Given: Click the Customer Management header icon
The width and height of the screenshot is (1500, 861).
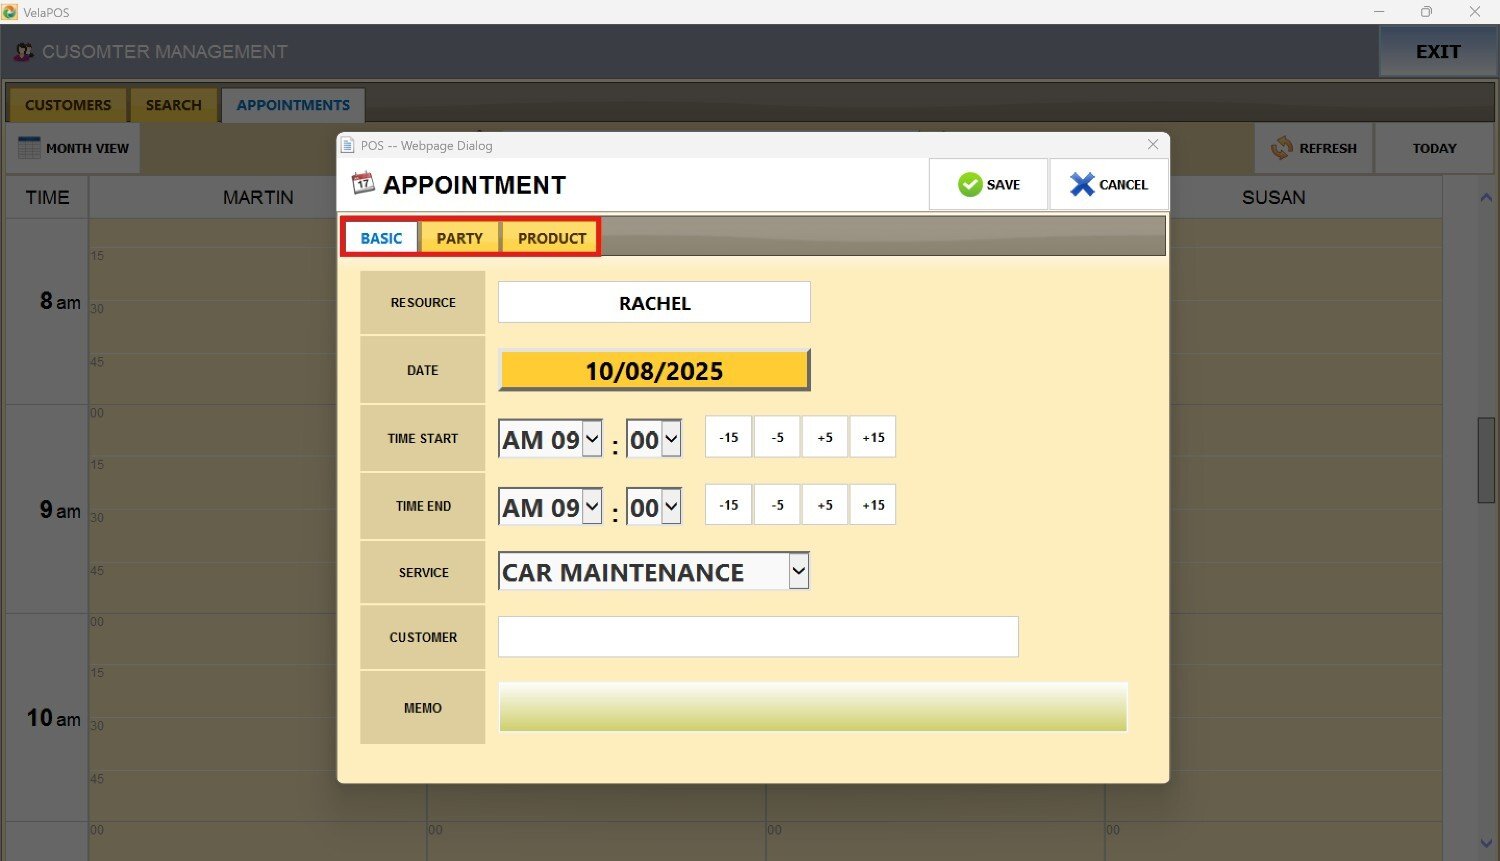Looking at the screenshot, I should pos(24,51).
